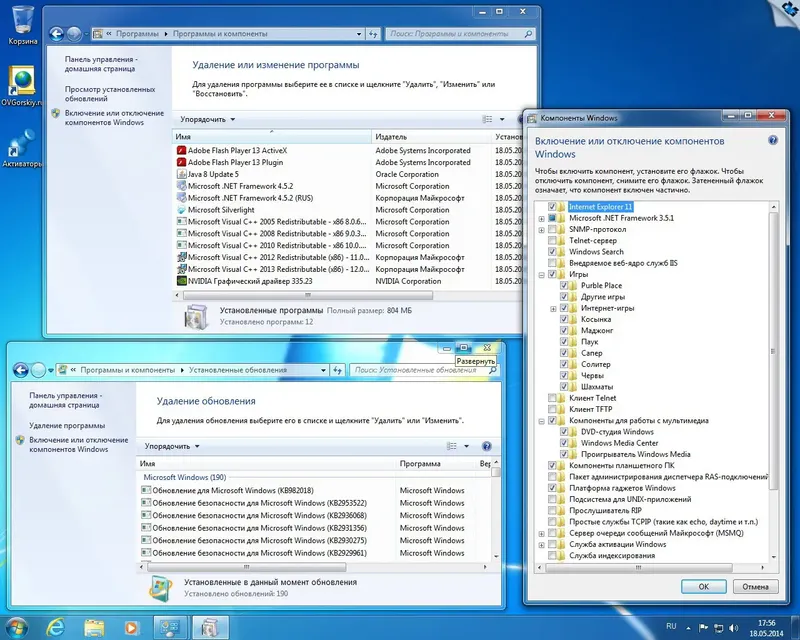Click Программы и компоненты breadcrumb in the Updates window

(x=128, y=370)
